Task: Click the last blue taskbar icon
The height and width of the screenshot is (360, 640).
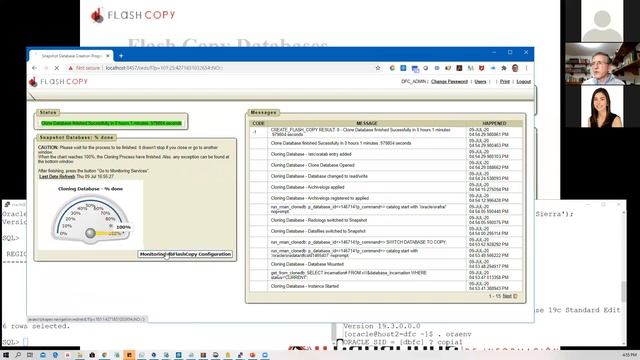Action: point(265,355)
